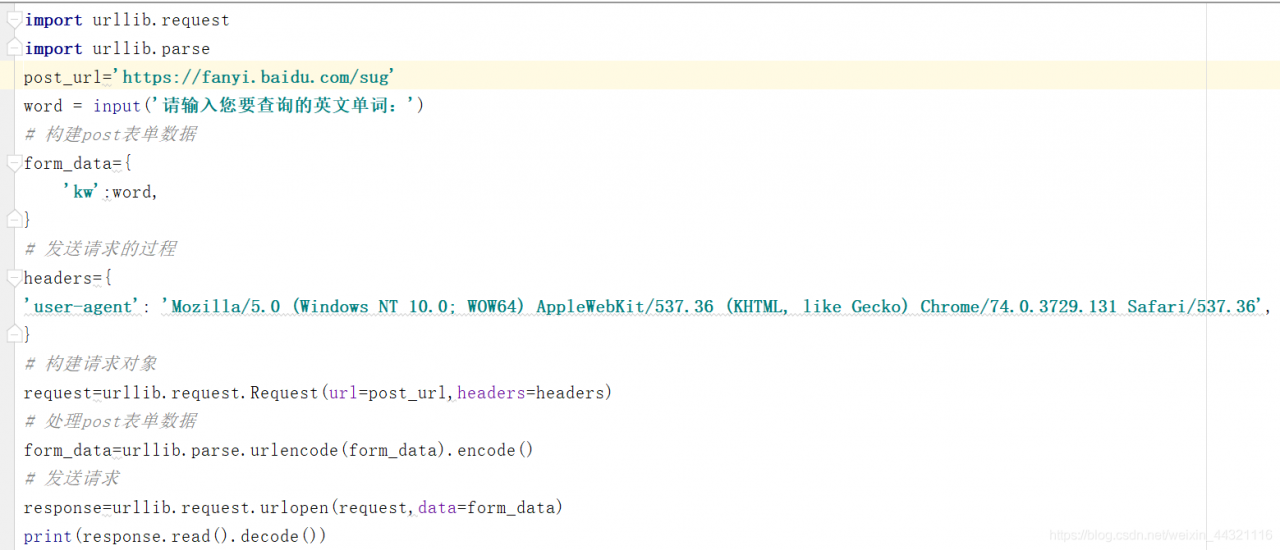Collapse fold marker beside import urllib.request
The height and width of the screenshot is (550, 1280).
[x=13, y=20]
